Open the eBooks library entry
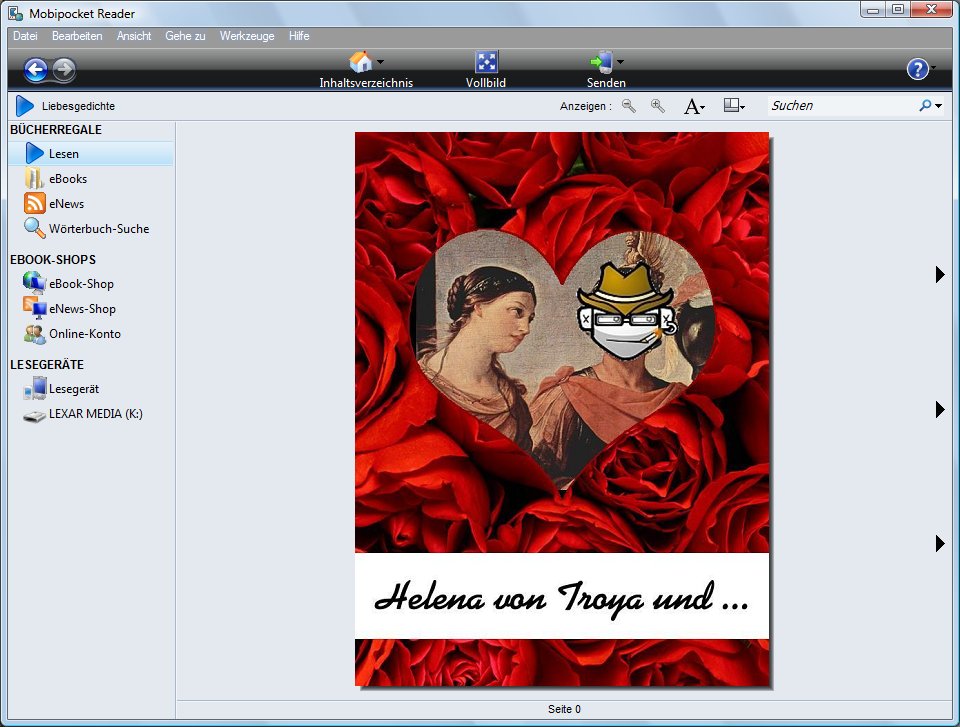960x727 pixels. point(68,179)
